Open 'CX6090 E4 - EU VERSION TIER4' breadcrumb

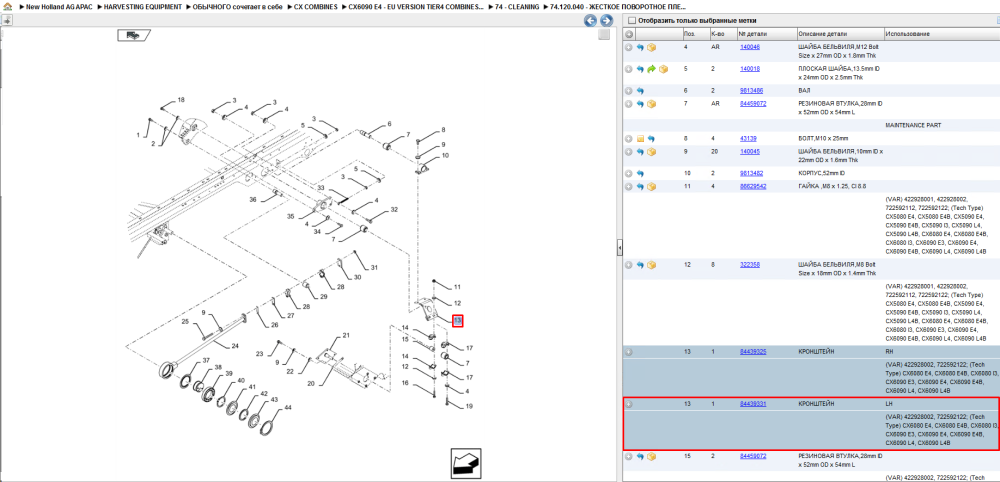tap(416, 6)
